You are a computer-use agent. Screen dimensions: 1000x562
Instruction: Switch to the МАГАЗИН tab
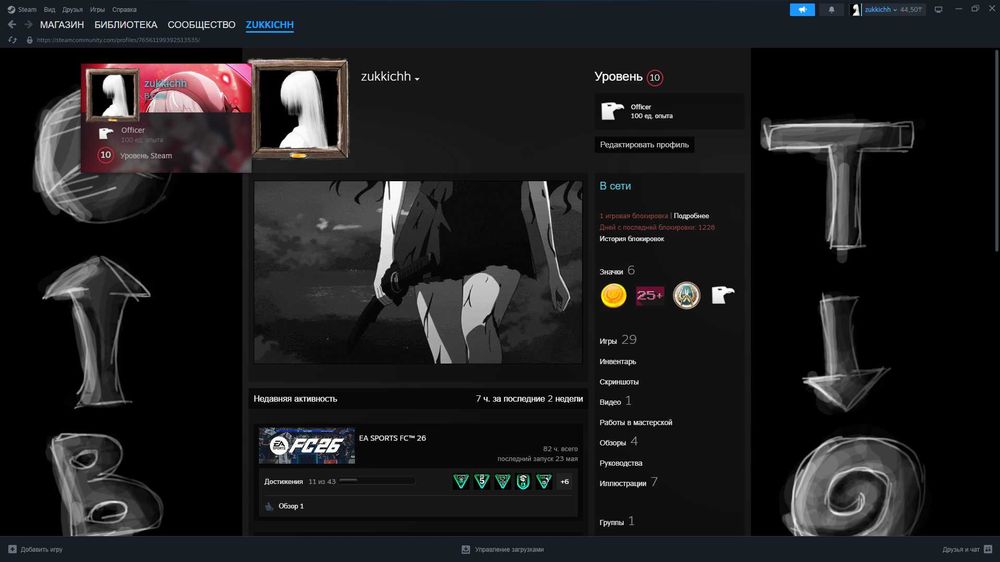tap(62, 24)
